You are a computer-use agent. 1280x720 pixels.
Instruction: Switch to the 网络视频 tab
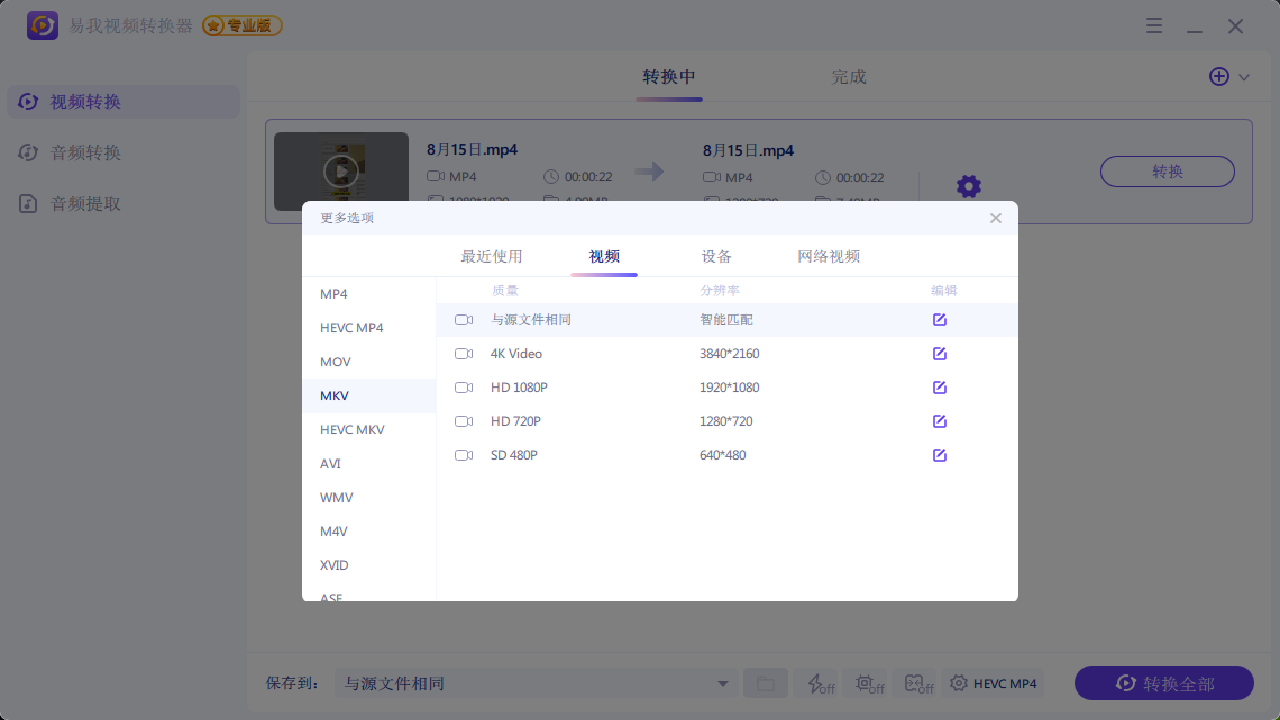click(x=828, y=257)
